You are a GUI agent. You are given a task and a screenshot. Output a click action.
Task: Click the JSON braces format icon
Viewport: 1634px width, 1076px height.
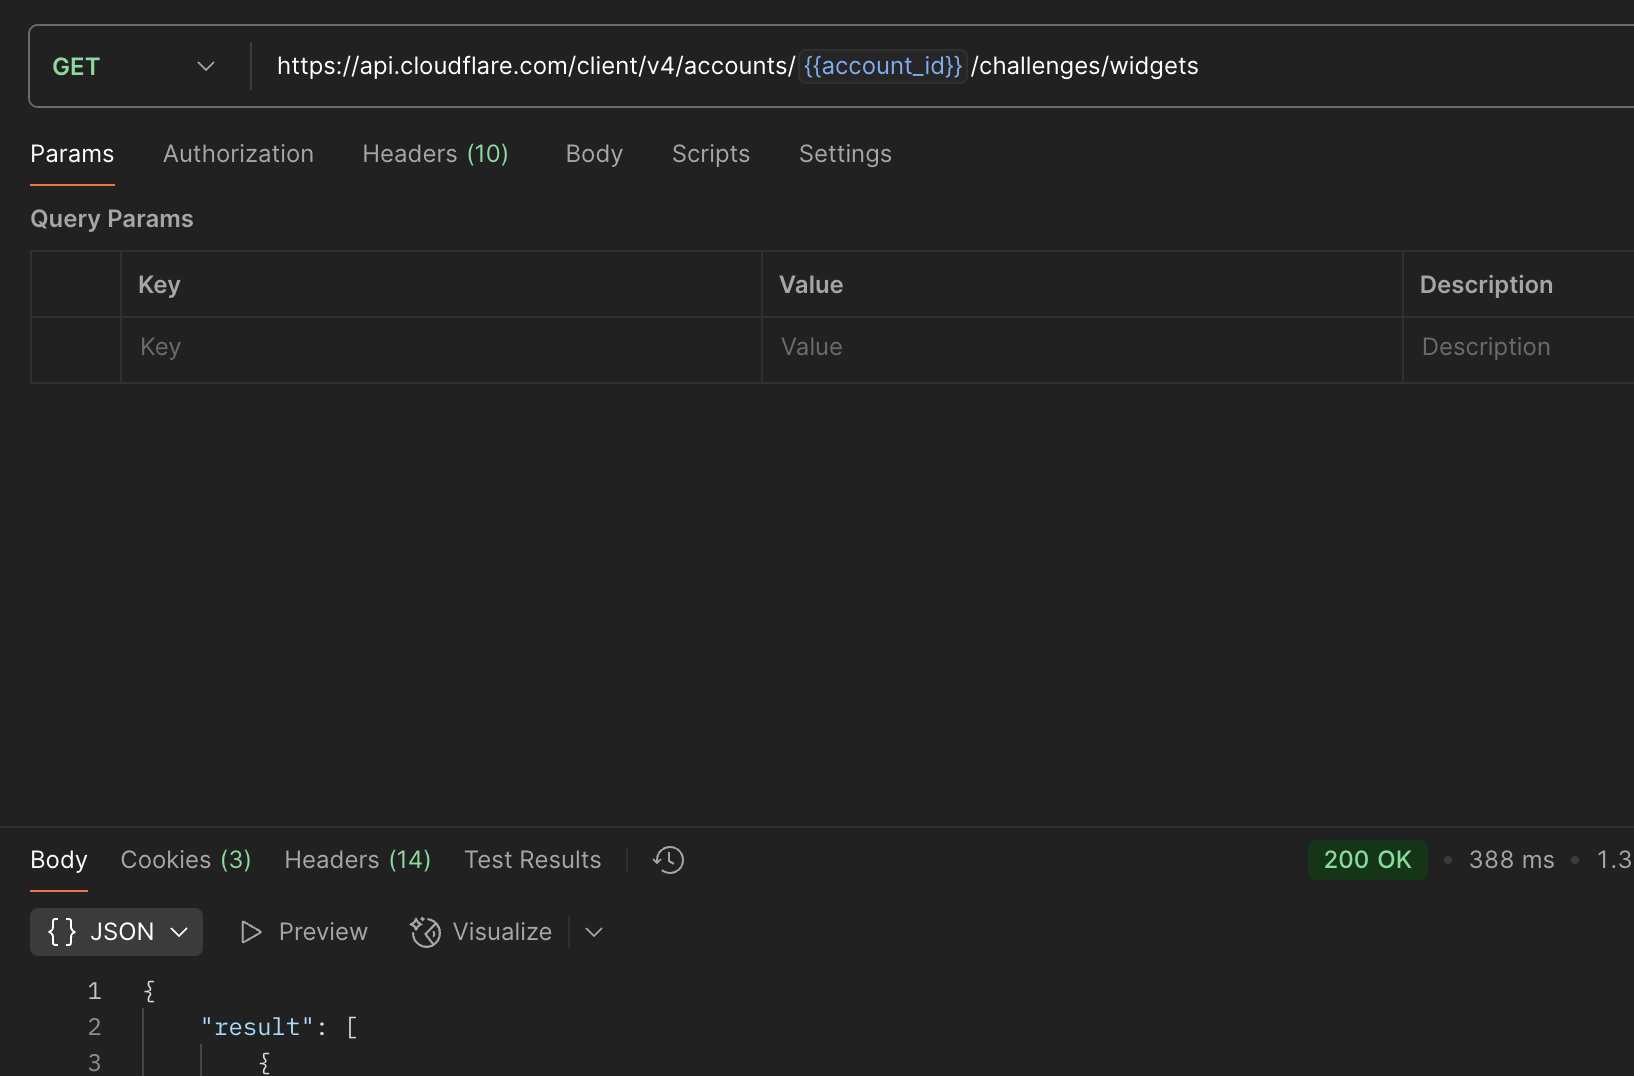(x=62, y=932)
